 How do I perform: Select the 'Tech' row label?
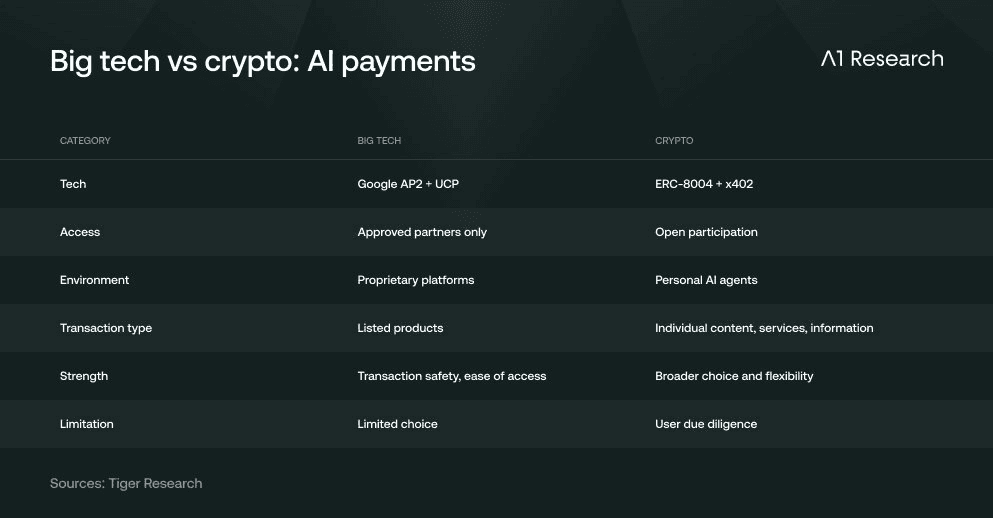tap(73, 184)
